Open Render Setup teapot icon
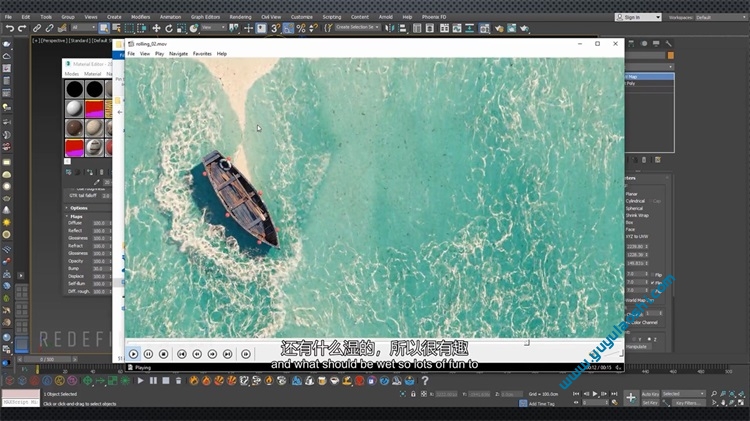750x421 pixels. 499,29
